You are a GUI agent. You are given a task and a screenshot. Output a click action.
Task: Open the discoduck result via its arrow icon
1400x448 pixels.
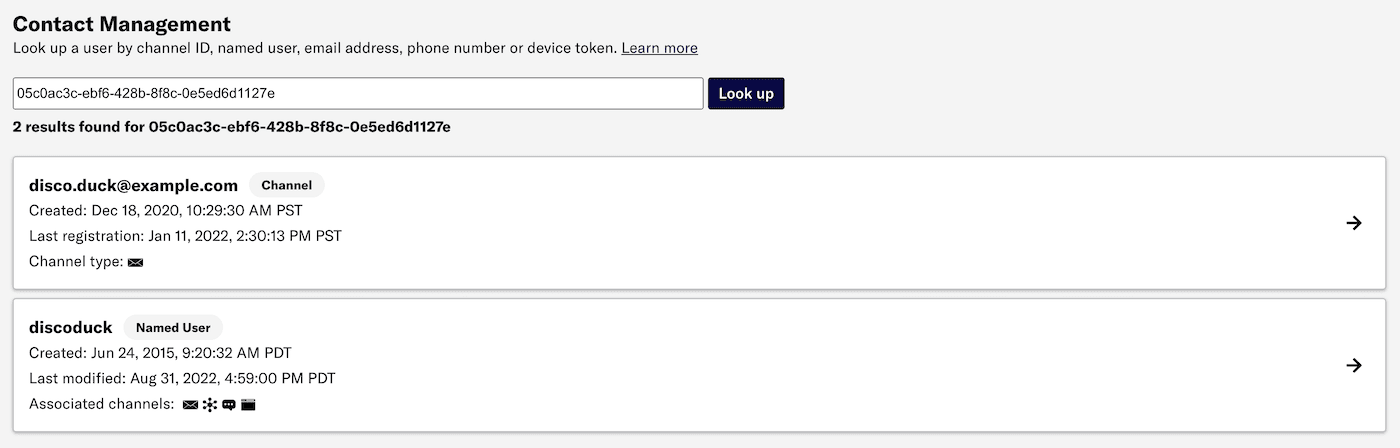[x=1354, y=366]
